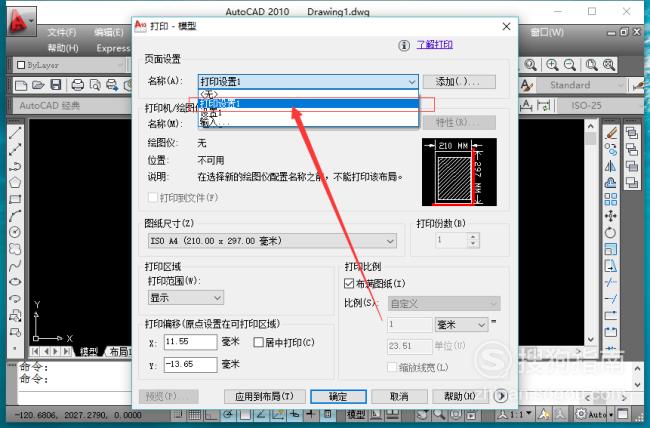Open the 毫米 units dropdown

point(461,325)
